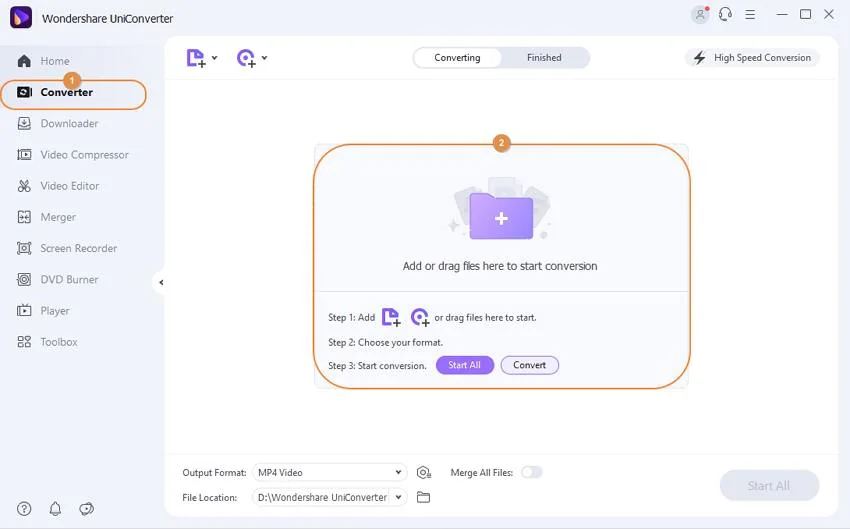Click the Convert button in Step 3
Viewport: 850px width, 529px height.
click(x=530, y=365)
